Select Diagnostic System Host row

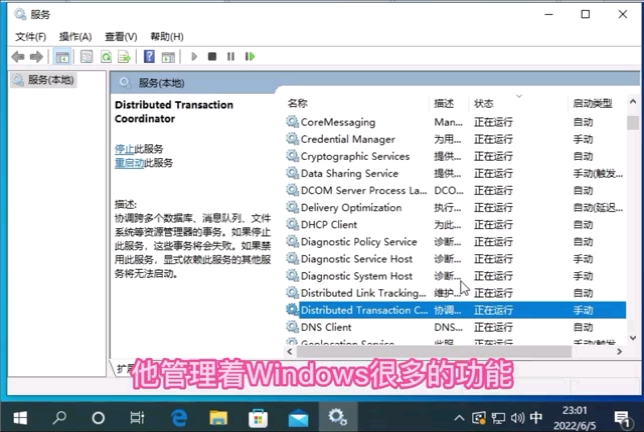456,276
